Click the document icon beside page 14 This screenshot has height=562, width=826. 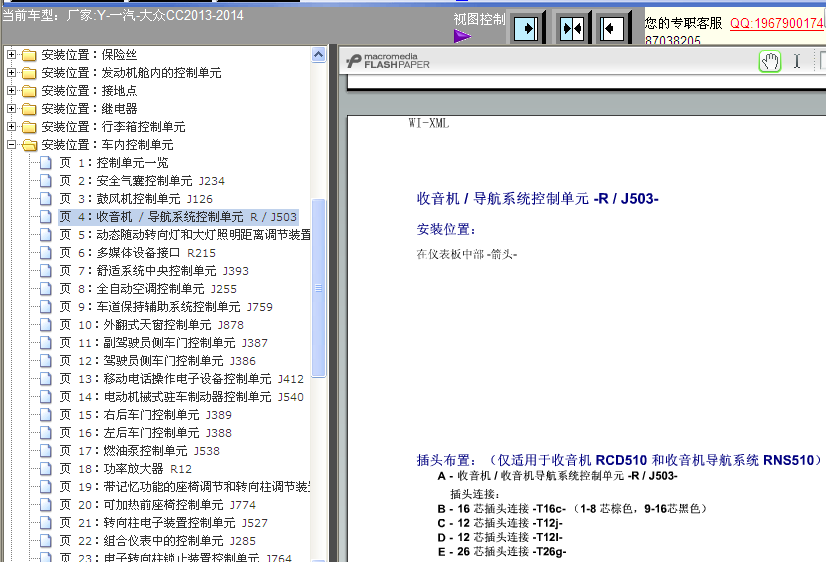pos(46,397)
